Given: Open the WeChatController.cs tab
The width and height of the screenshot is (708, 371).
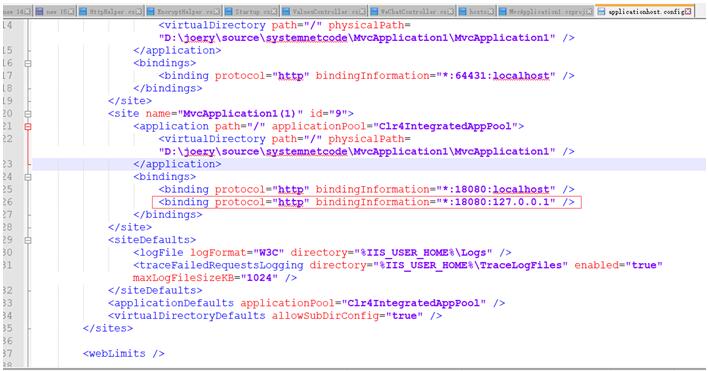Looking at the screenshot, I should coord(413,11).
